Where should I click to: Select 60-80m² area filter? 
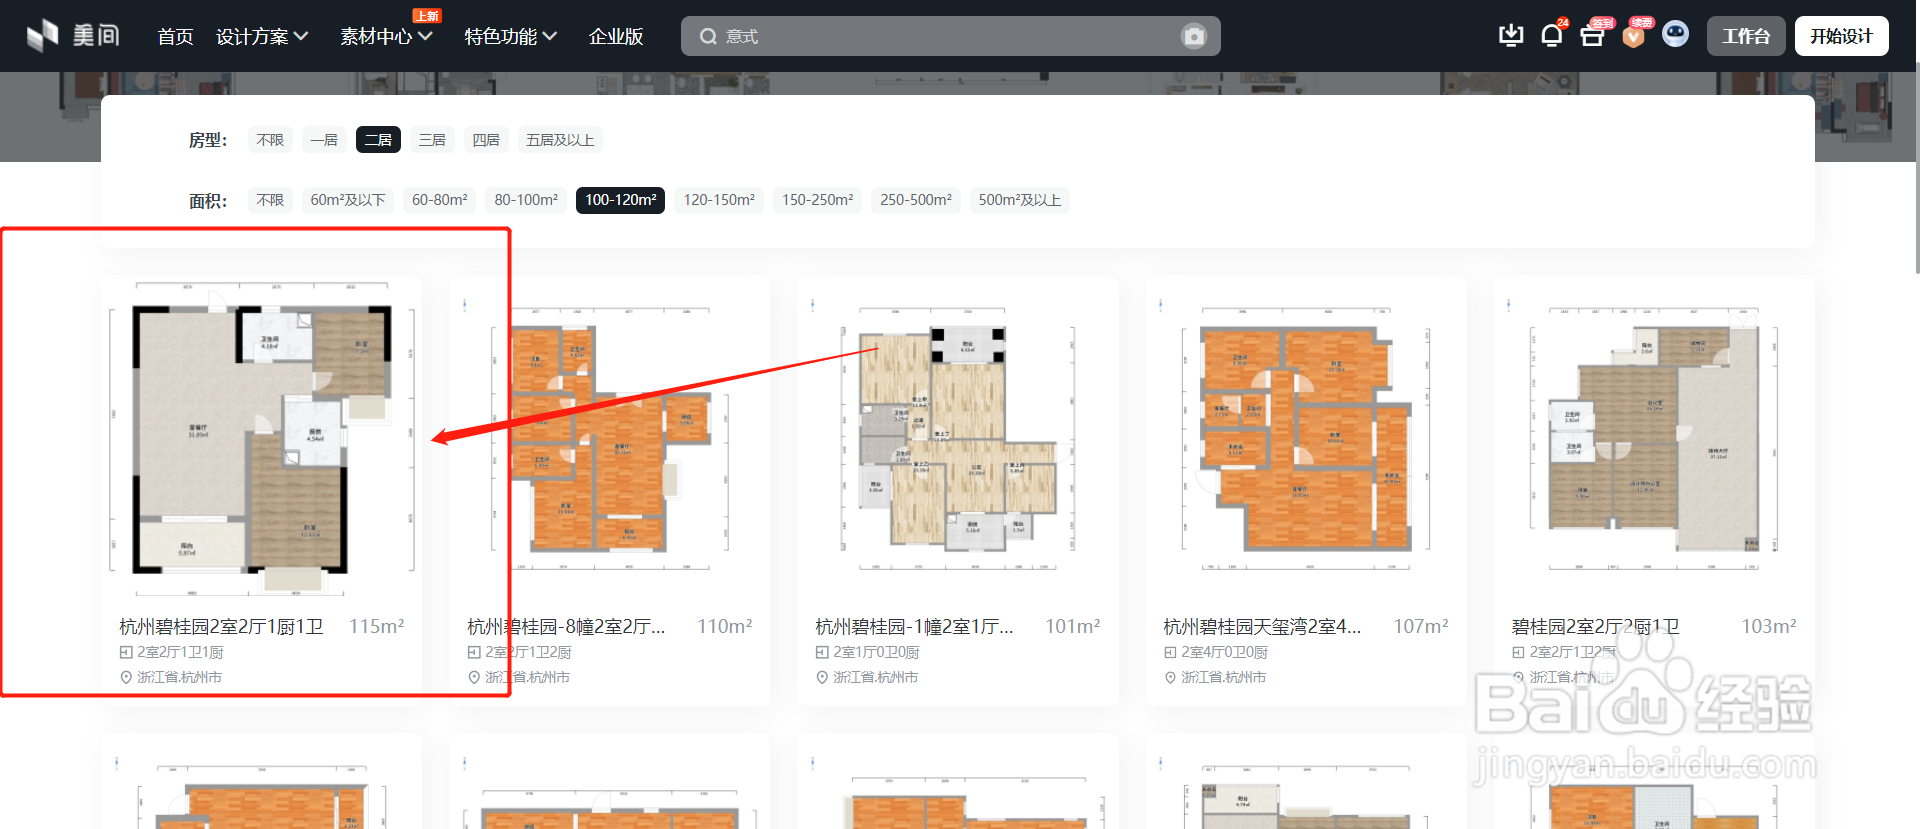click(440, 200)
